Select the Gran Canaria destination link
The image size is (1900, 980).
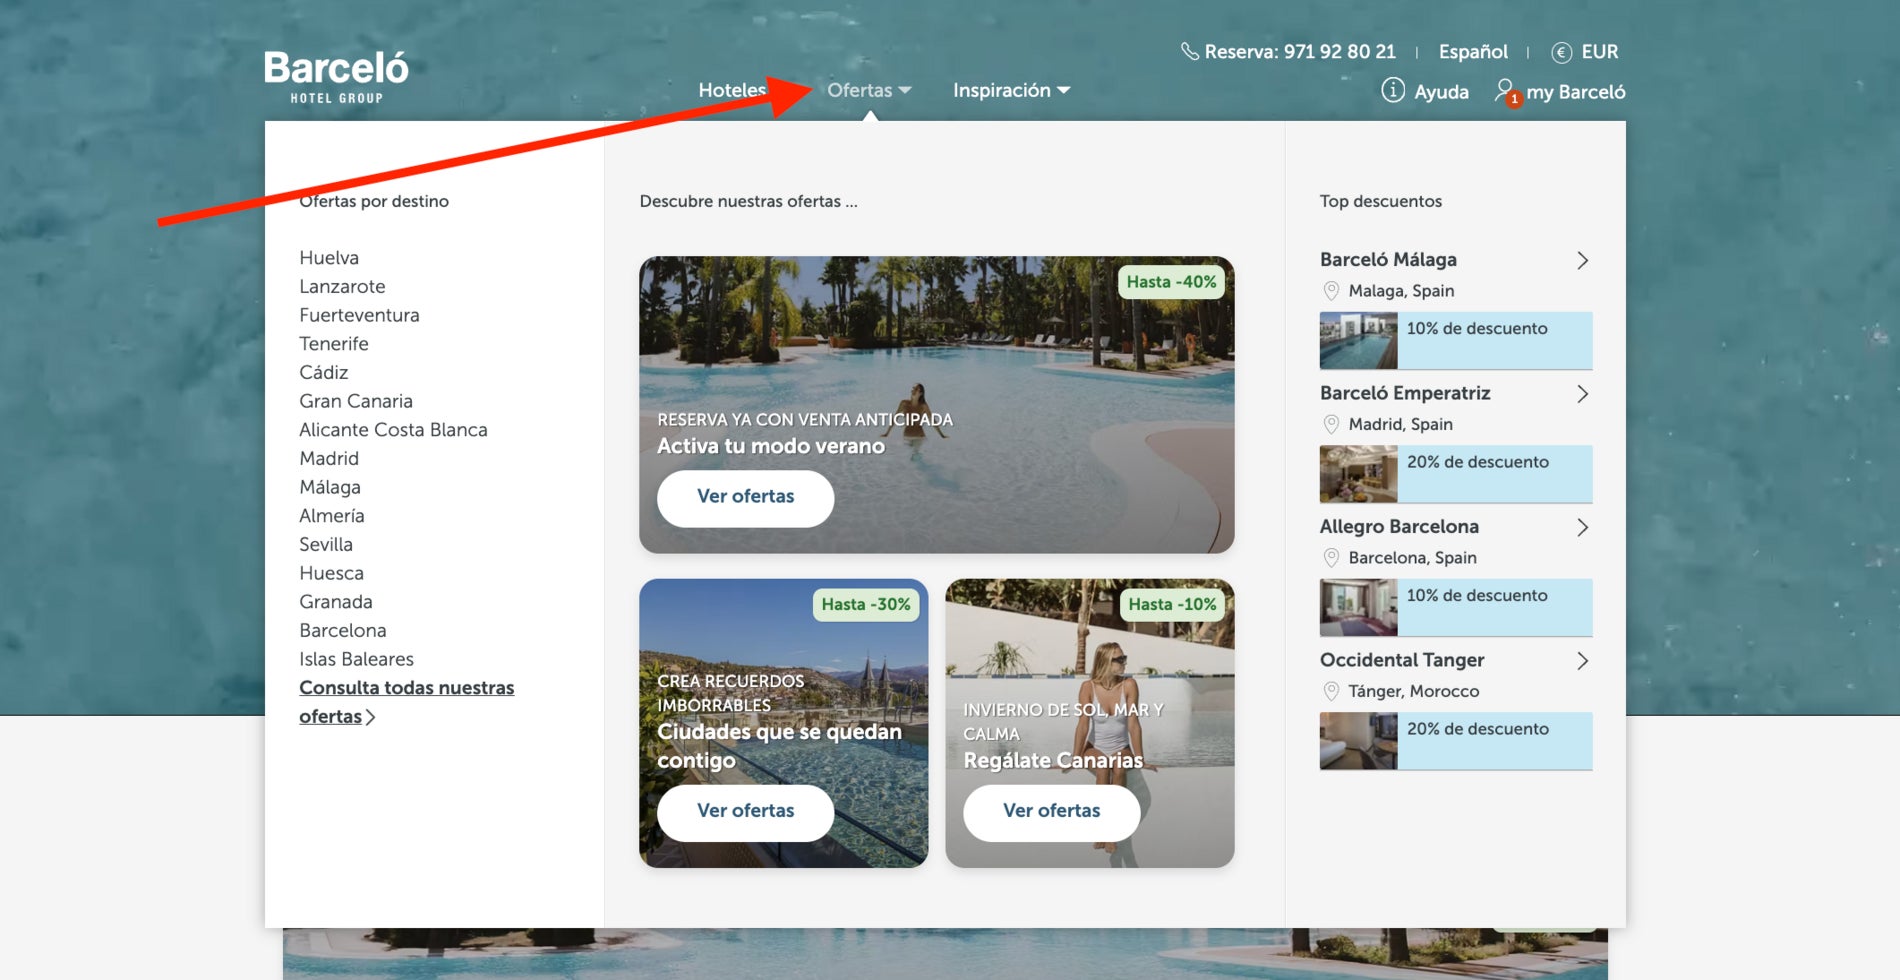point(355,400)
